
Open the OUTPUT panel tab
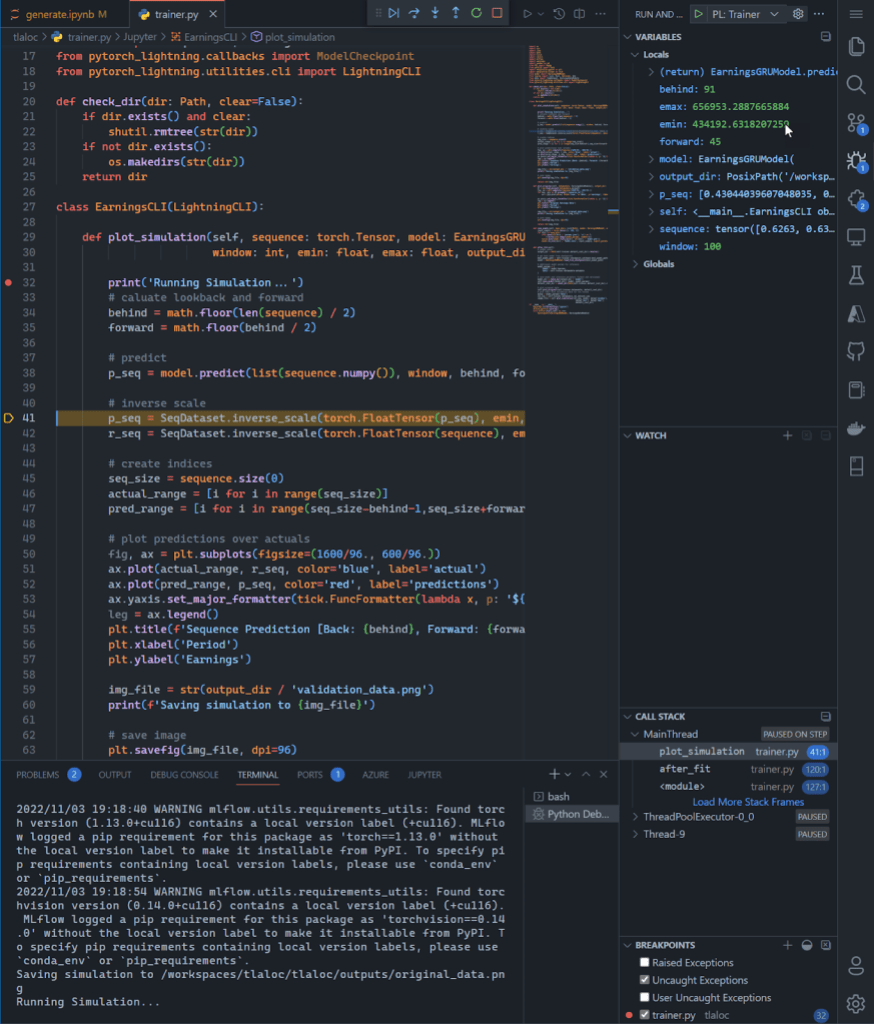[x=115, y=775]
